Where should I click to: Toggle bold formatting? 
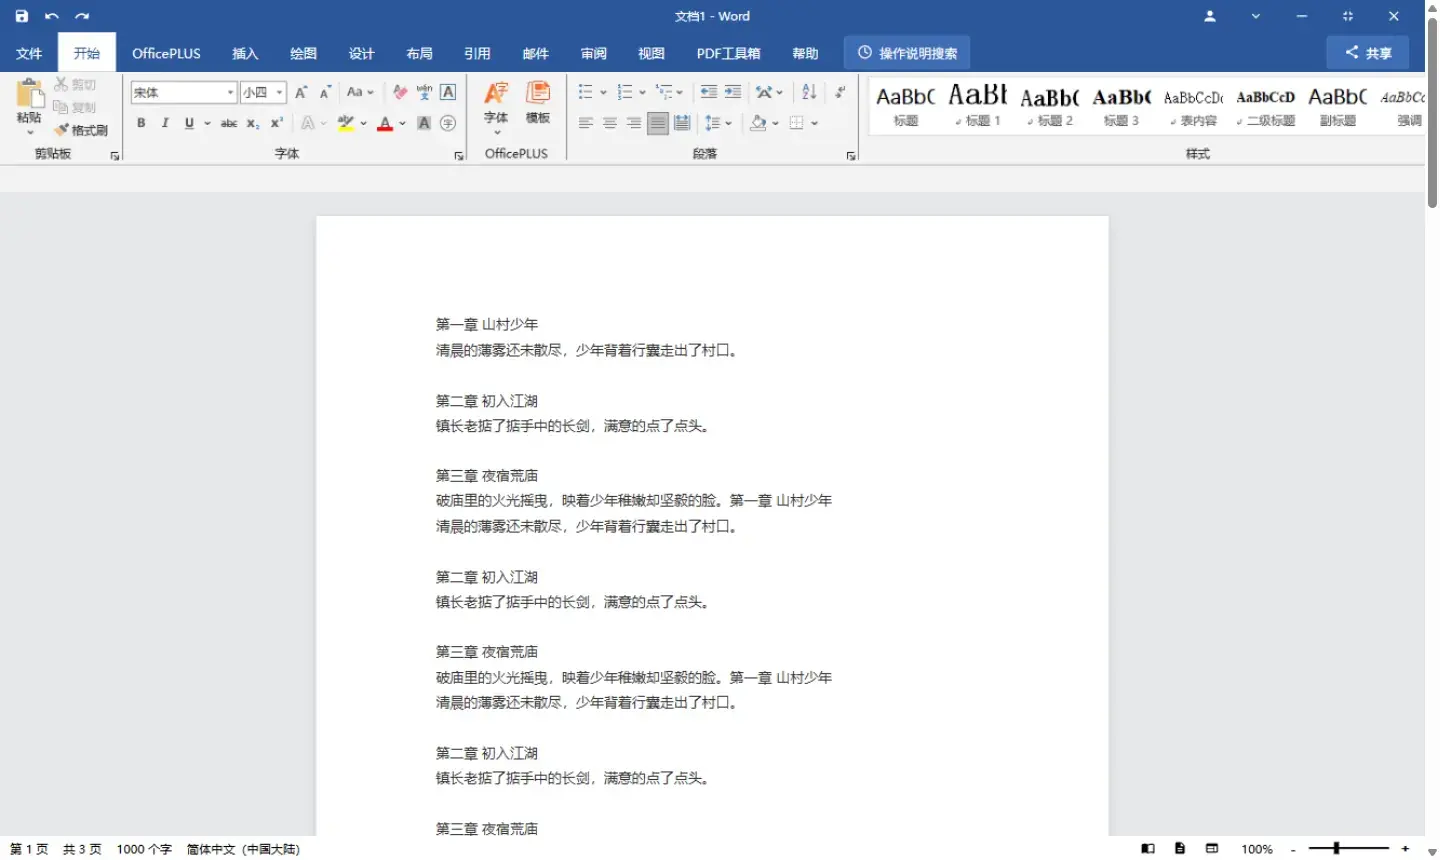point(141,123)
